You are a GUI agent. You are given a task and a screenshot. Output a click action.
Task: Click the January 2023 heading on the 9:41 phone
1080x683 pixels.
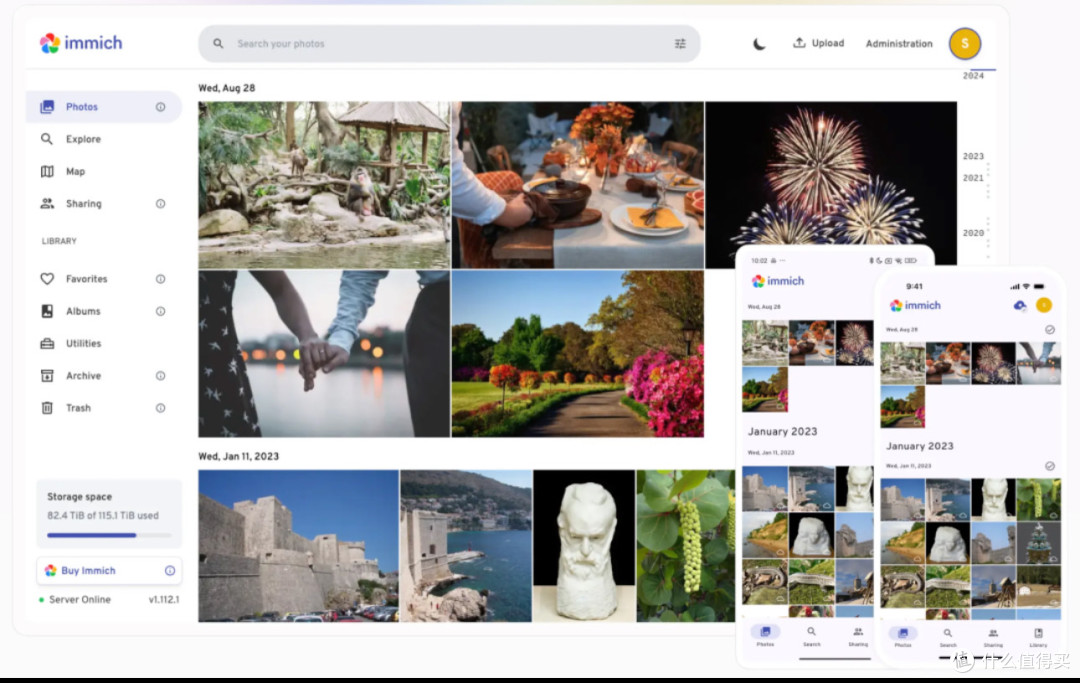point(920,446)
